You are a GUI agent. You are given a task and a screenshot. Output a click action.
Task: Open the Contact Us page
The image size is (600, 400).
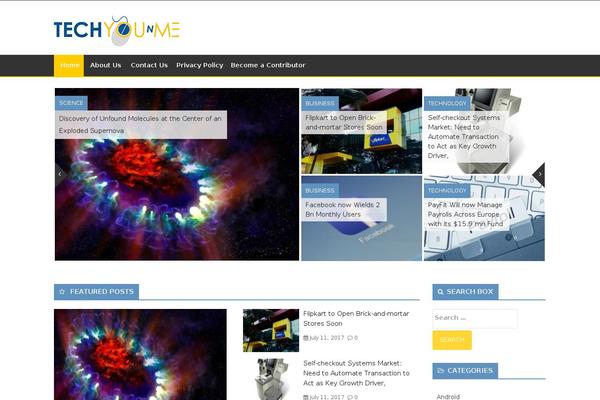tap(149, 65)
